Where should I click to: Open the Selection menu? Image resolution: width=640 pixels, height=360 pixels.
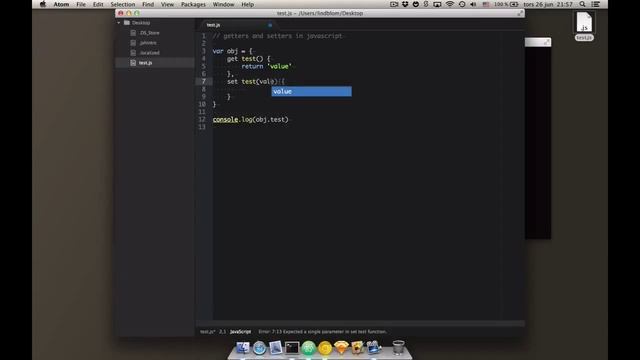click(122, 4)
